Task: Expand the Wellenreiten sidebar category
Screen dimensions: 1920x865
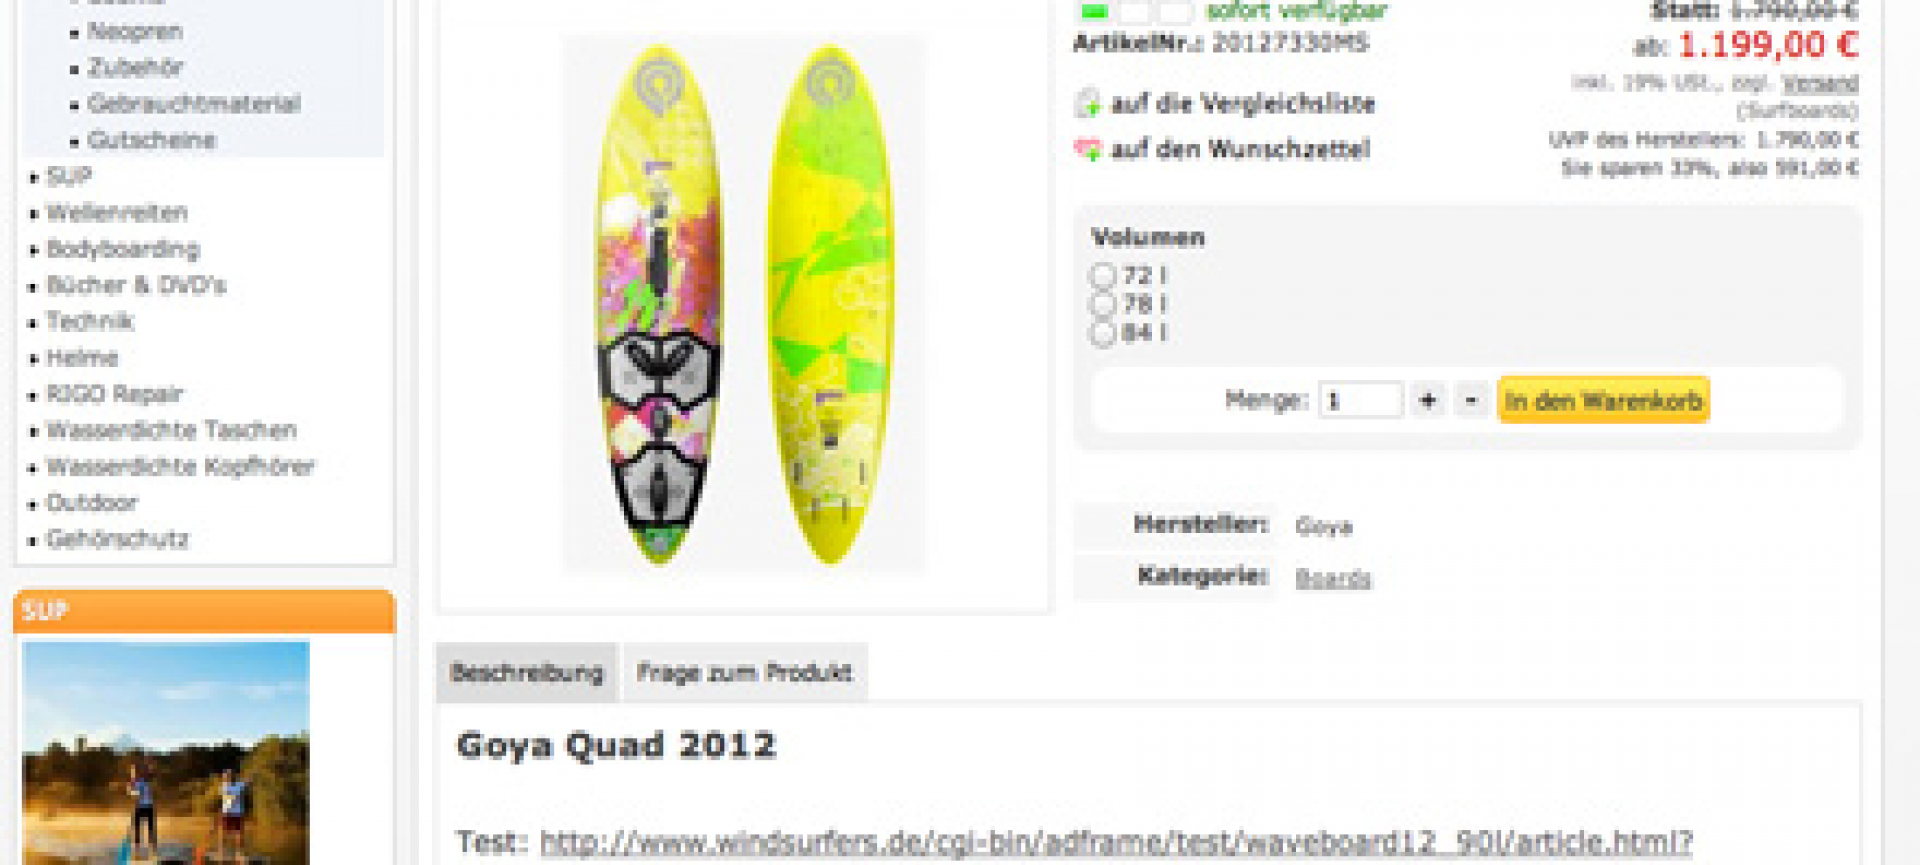Action: click(117, 213)
